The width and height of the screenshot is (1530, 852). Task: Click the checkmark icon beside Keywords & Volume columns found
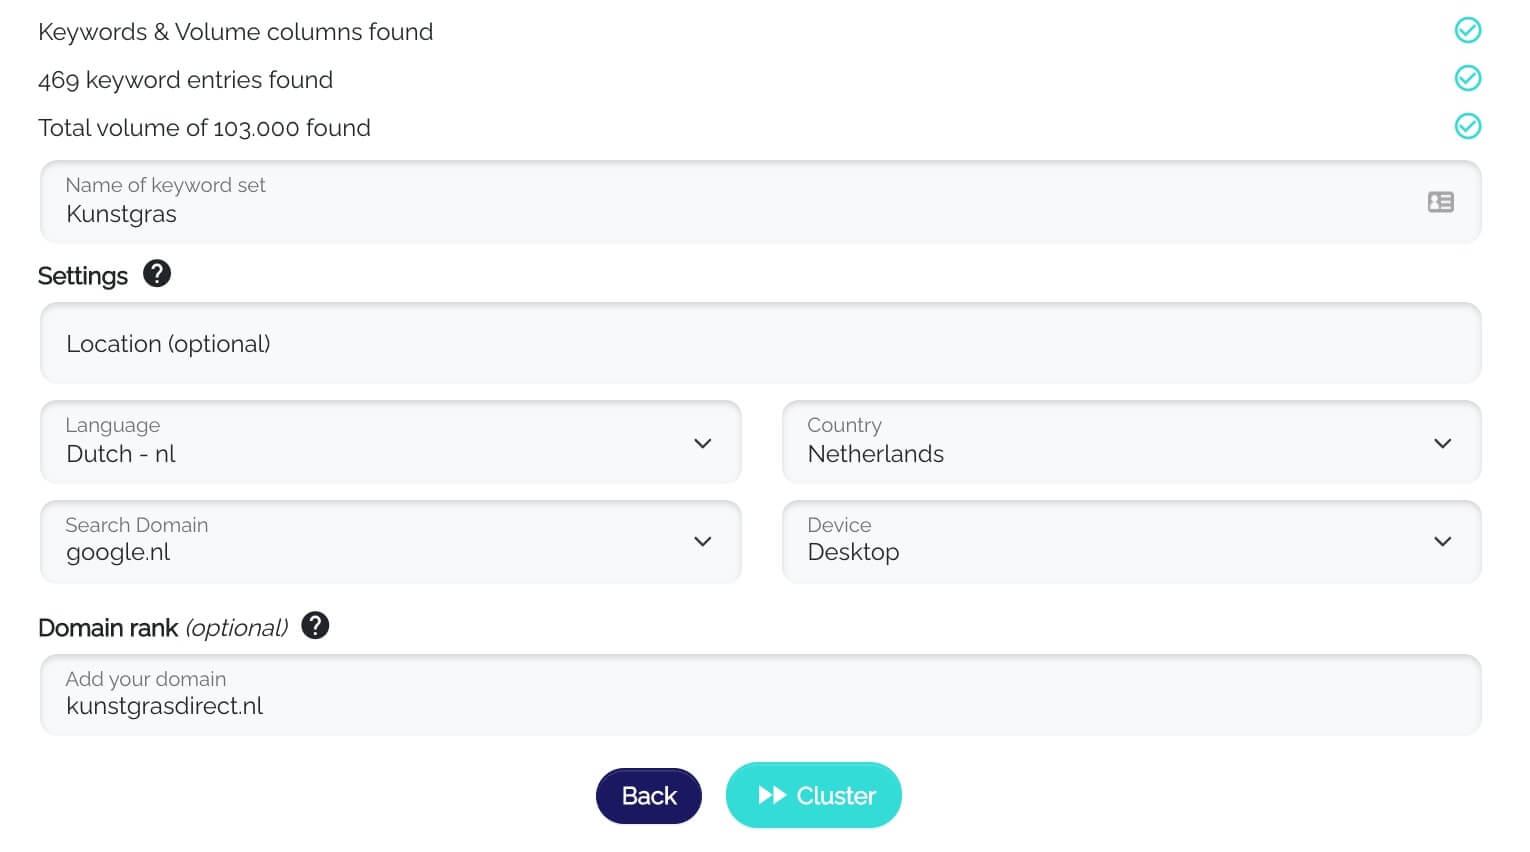coord(1467,30)
